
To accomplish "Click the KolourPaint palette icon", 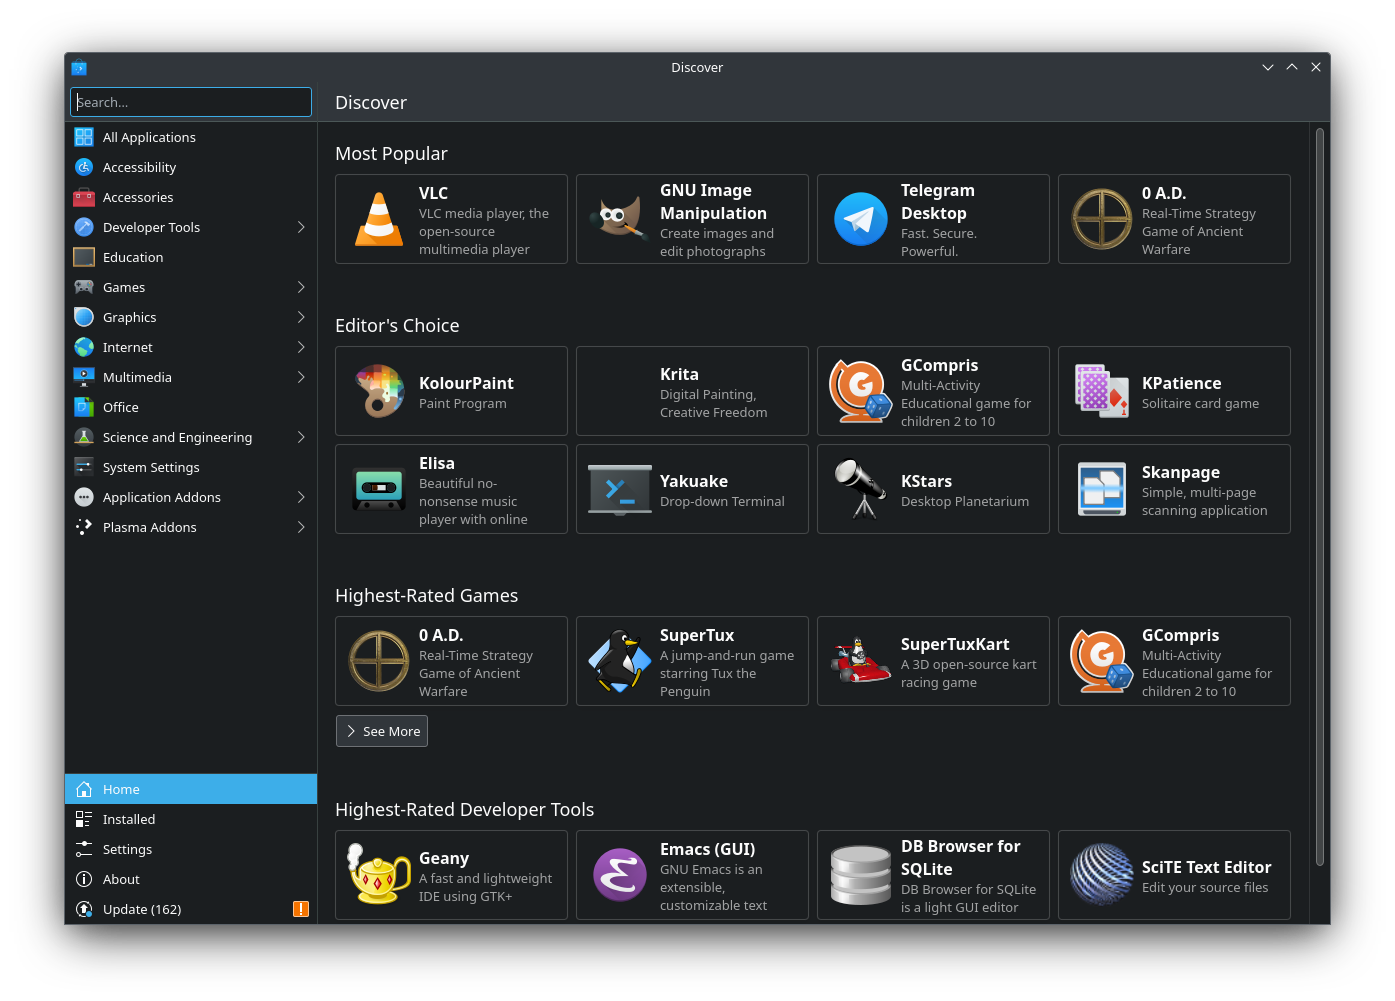I will pos(379,391).
